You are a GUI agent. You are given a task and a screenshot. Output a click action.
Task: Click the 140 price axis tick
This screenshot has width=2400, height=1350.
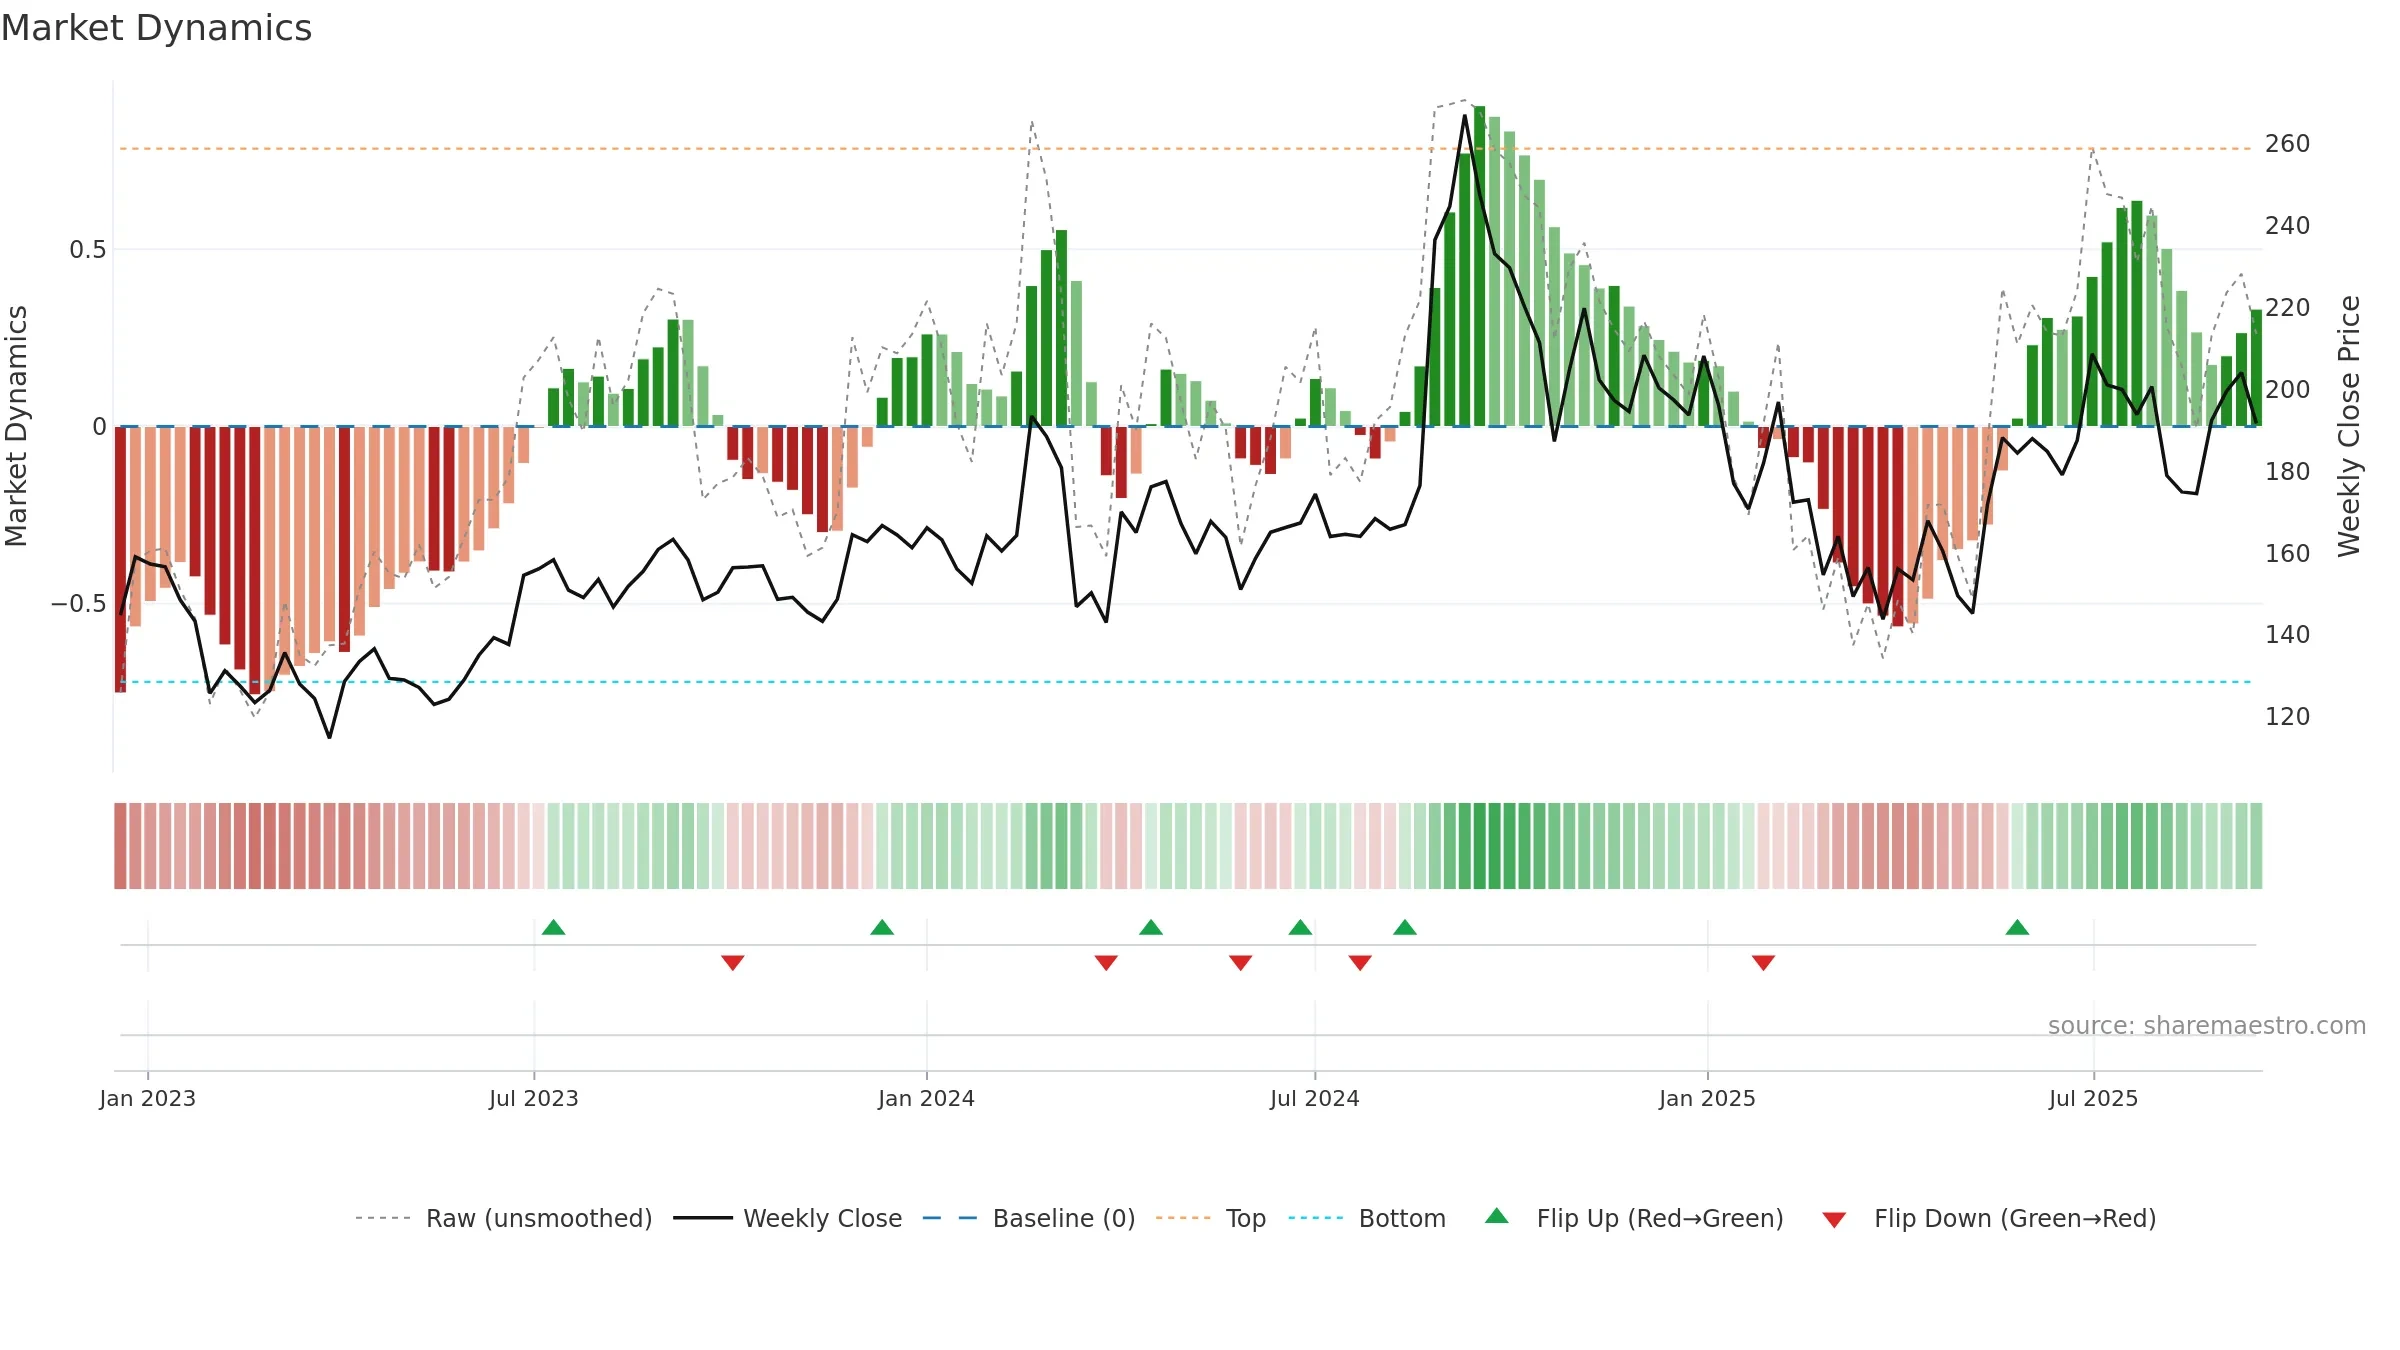point(2288,635)
